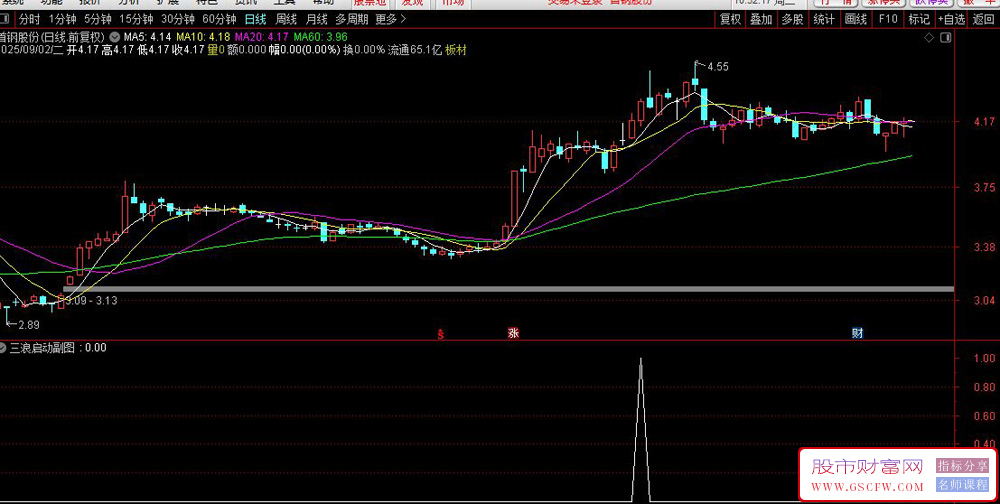Click the 标记 mark button
The width and height of the screenshot is (1000, 504).
[x=919, y=19]
